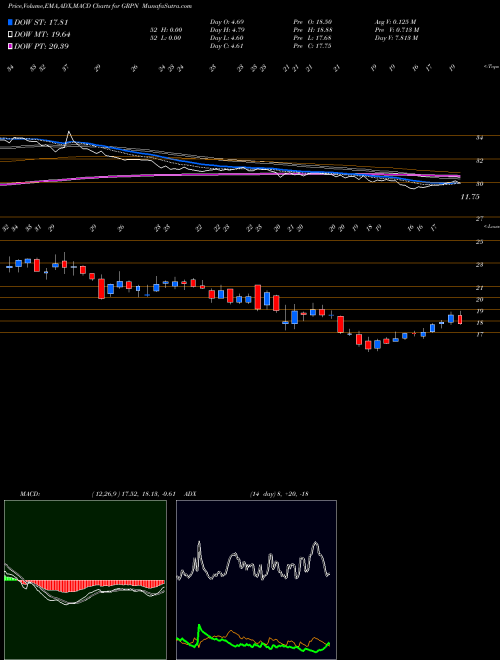Click the 18 candlestick axis label

480,323
